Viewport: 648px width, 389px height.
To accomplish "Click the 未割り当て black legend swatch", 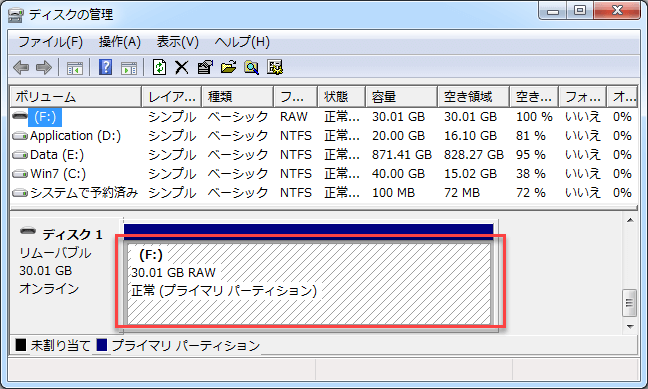I will (x=21, y=345).
